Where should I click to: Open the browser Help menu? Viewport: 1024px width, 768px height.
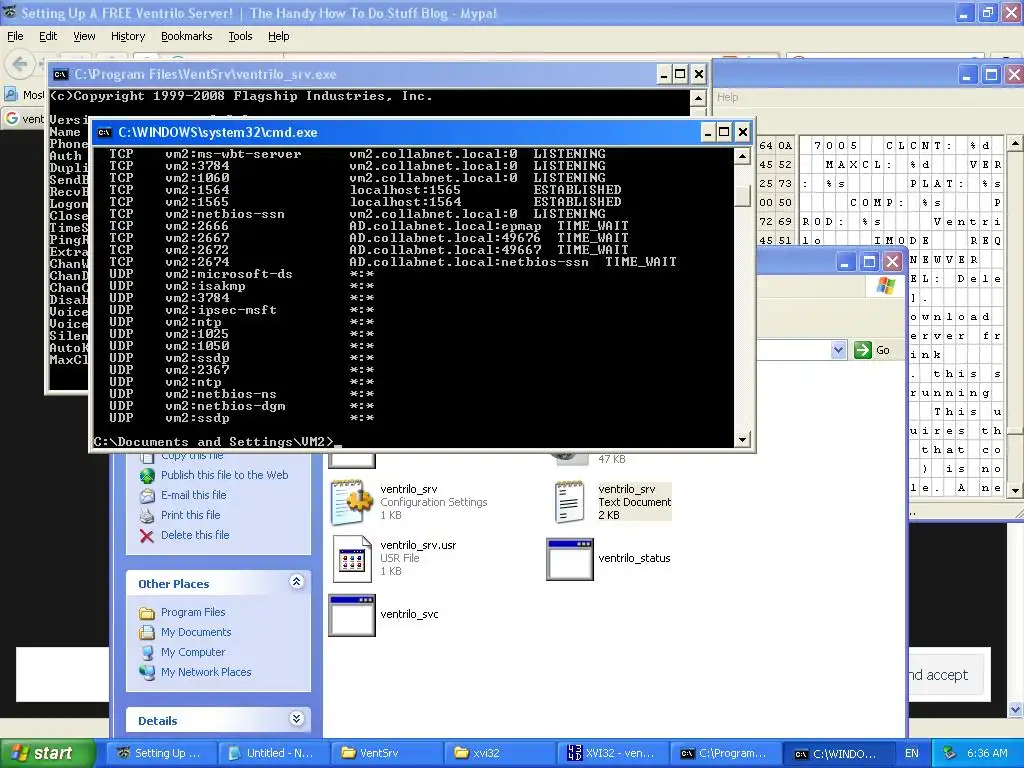278,36
